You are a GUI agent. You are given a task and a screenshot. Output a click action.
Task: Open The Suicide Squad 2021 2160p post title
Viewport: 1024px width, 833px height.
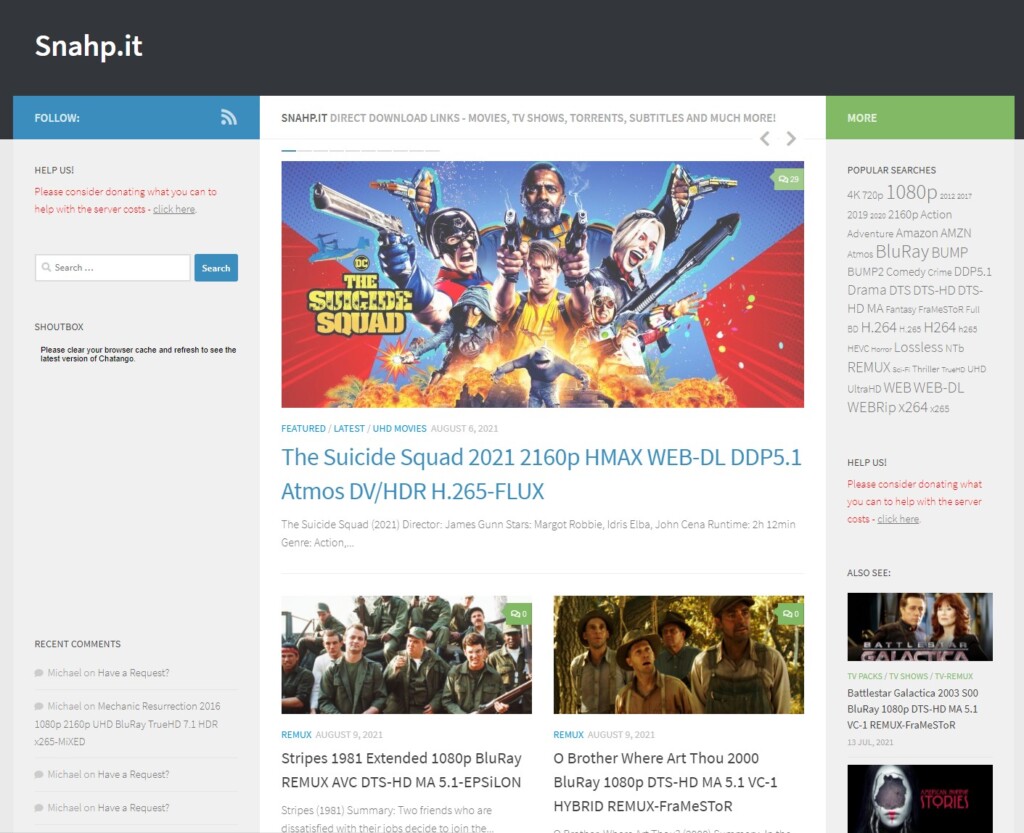coord(541,474)
